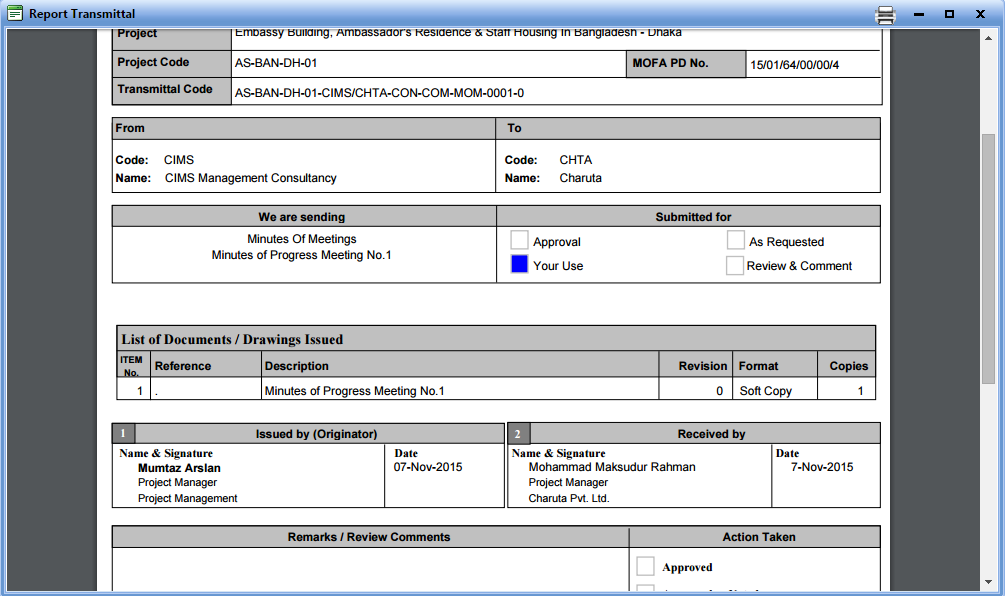
Task: Select the item 1 Description cell
Action: (x=355, y=391)
